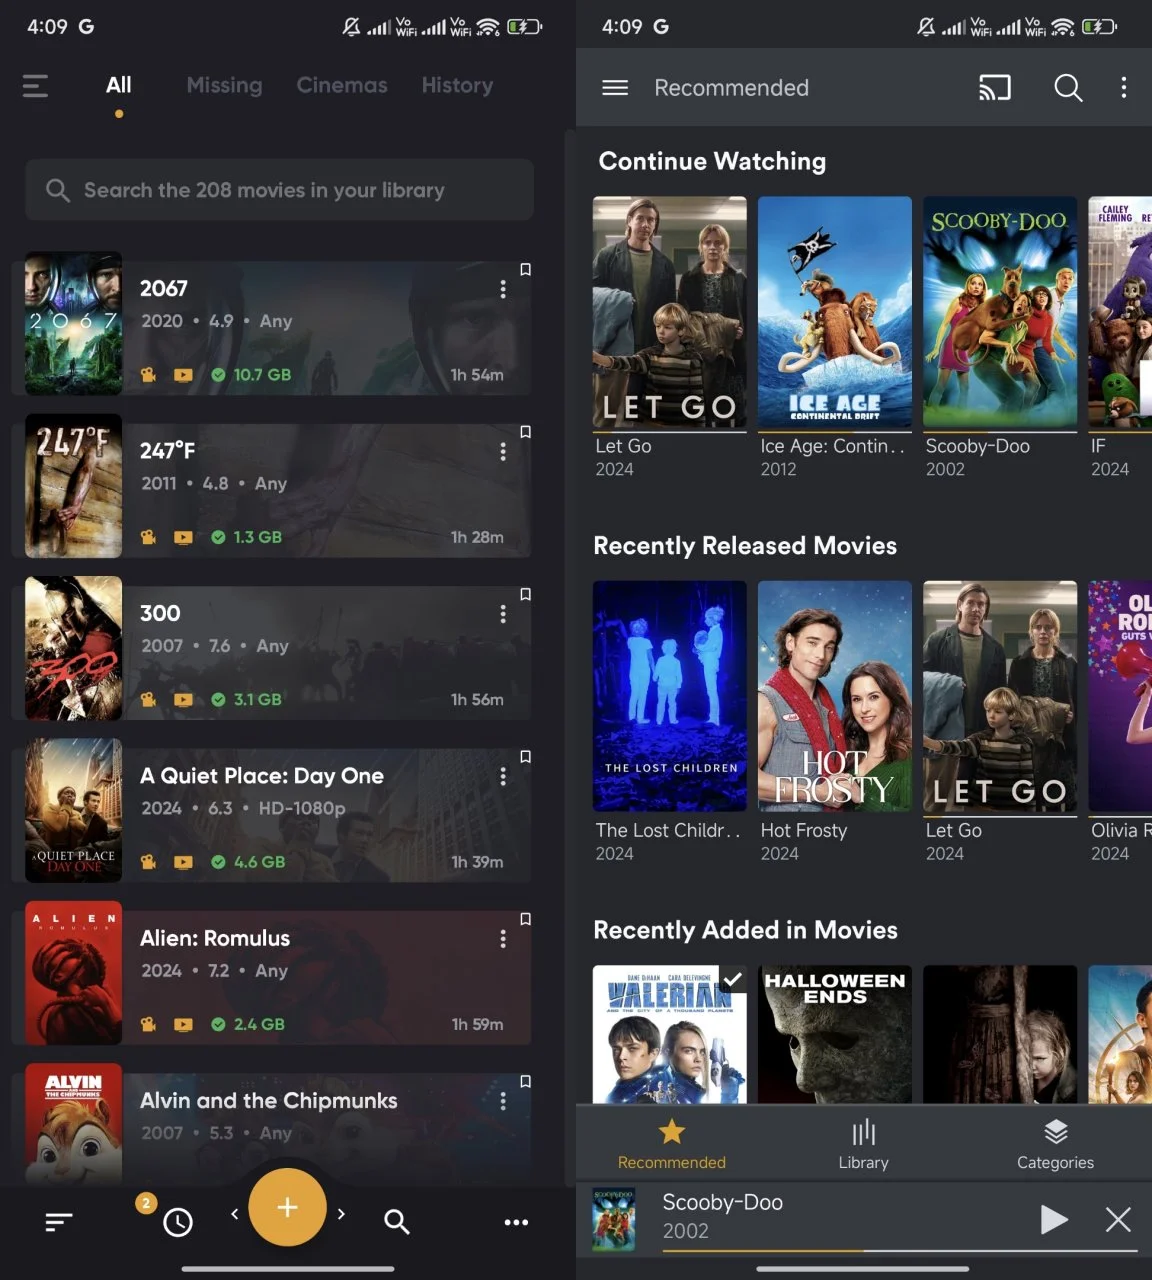The height and width of the screenshot is (1280, 1152).
Task: Play Scooby-Doo in the mini player
Action: coord(1053,1219)
